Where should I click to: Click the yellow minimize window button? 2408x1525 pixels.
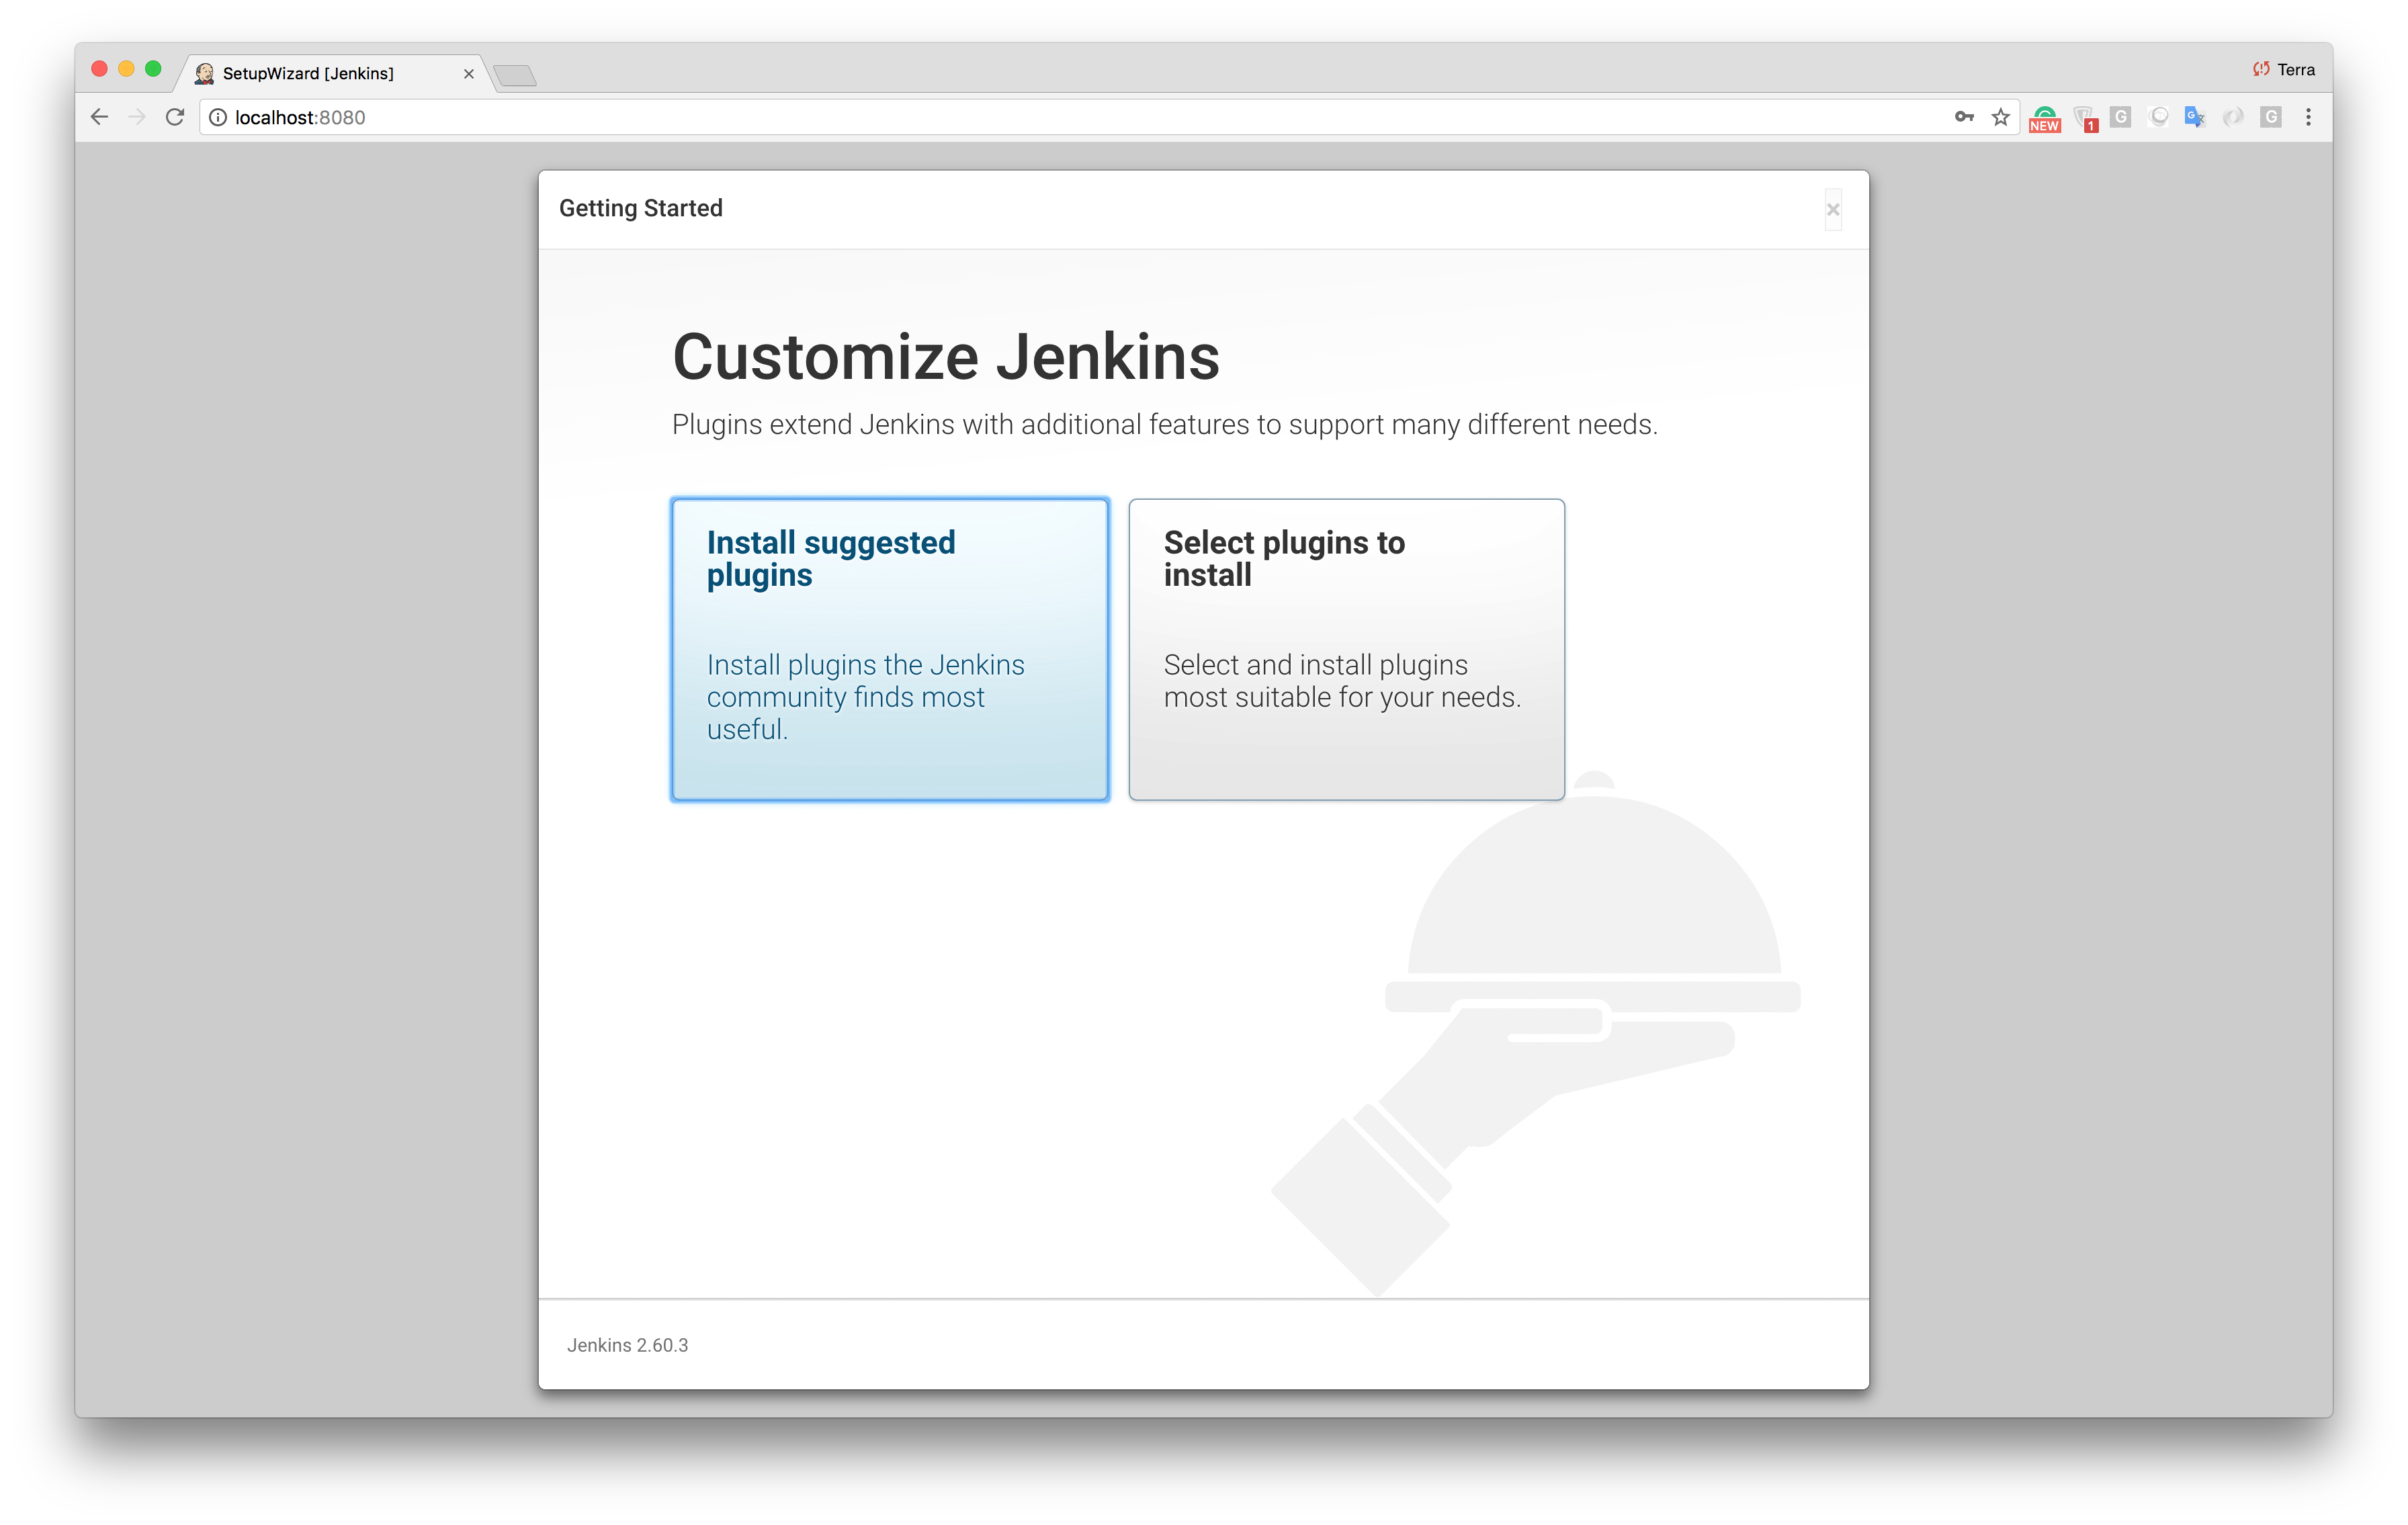pos(126,69)
